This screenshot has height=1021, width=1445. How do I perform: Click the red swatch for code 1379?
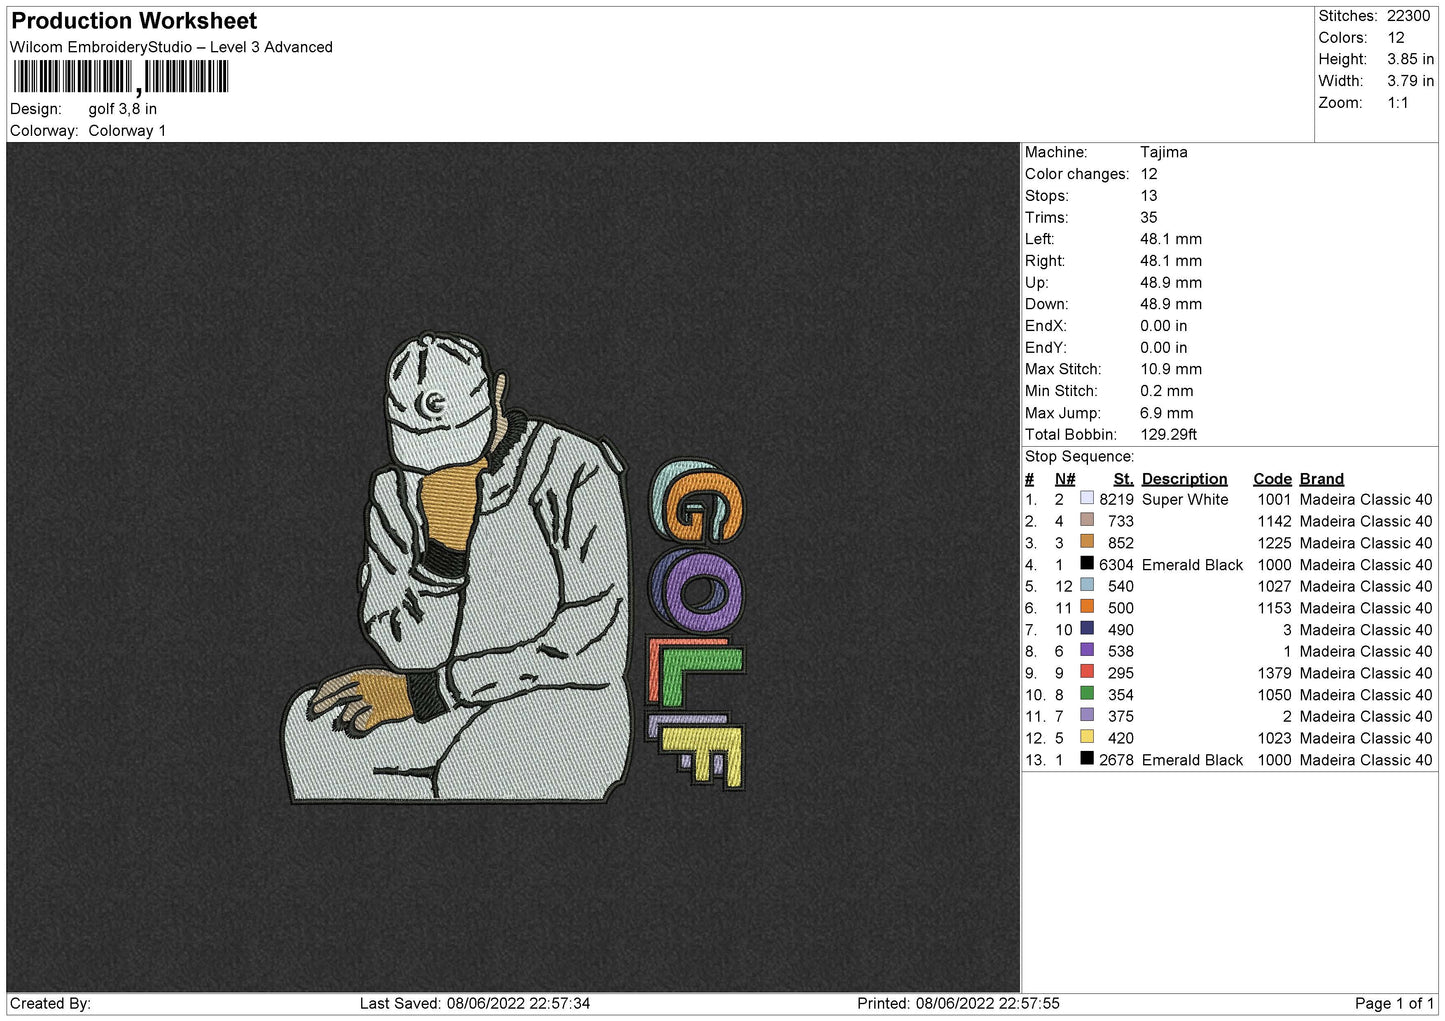[x=1087, y=671]
